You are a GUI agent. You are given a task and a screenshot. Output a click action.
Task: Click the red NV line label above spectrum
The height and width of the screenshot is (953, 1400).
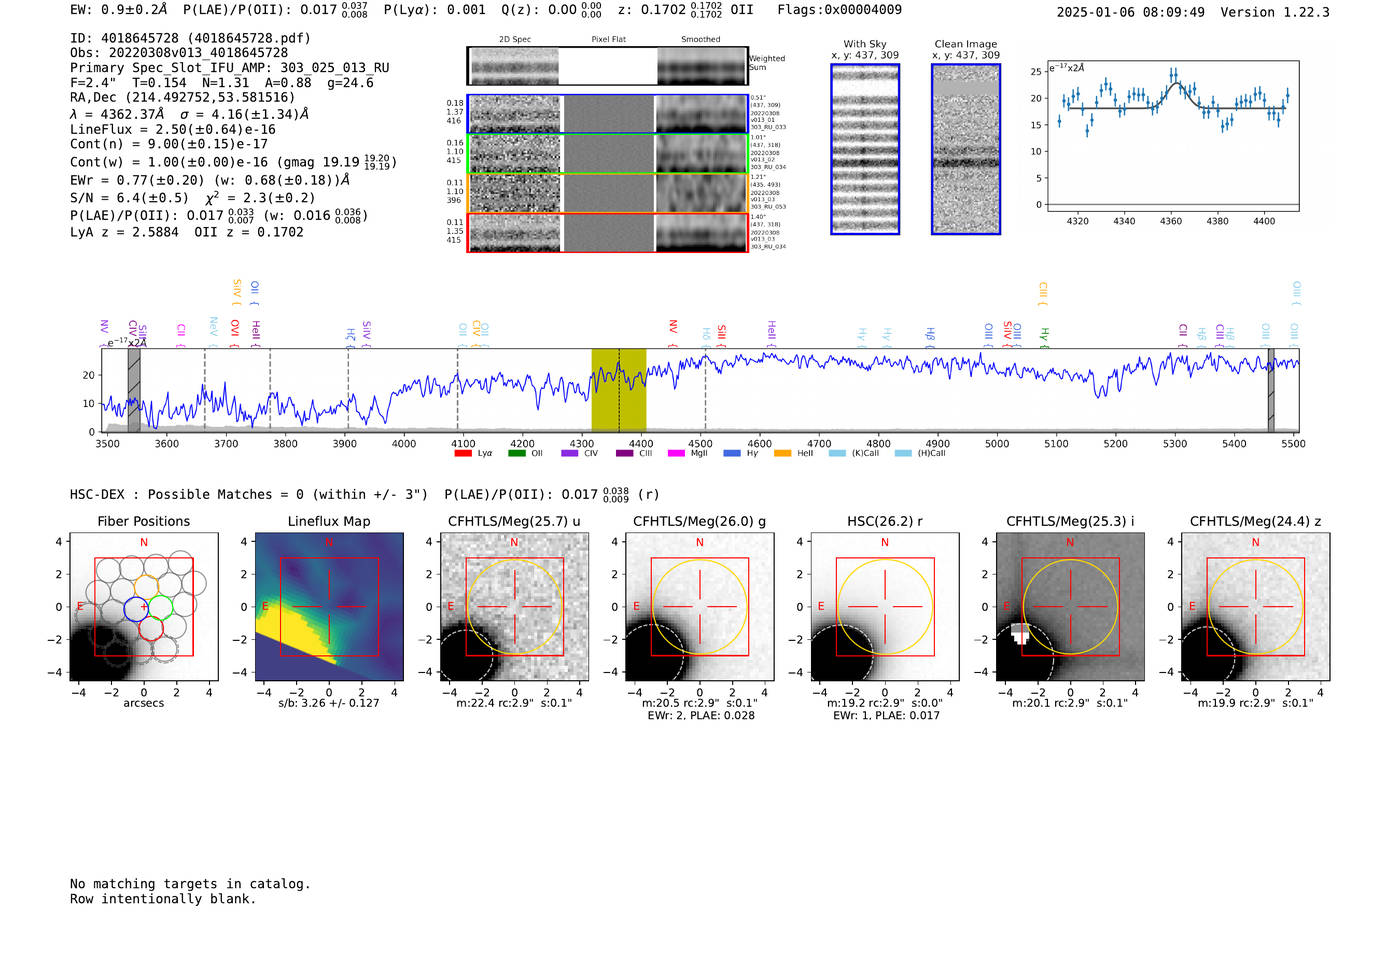coord(672,327)
